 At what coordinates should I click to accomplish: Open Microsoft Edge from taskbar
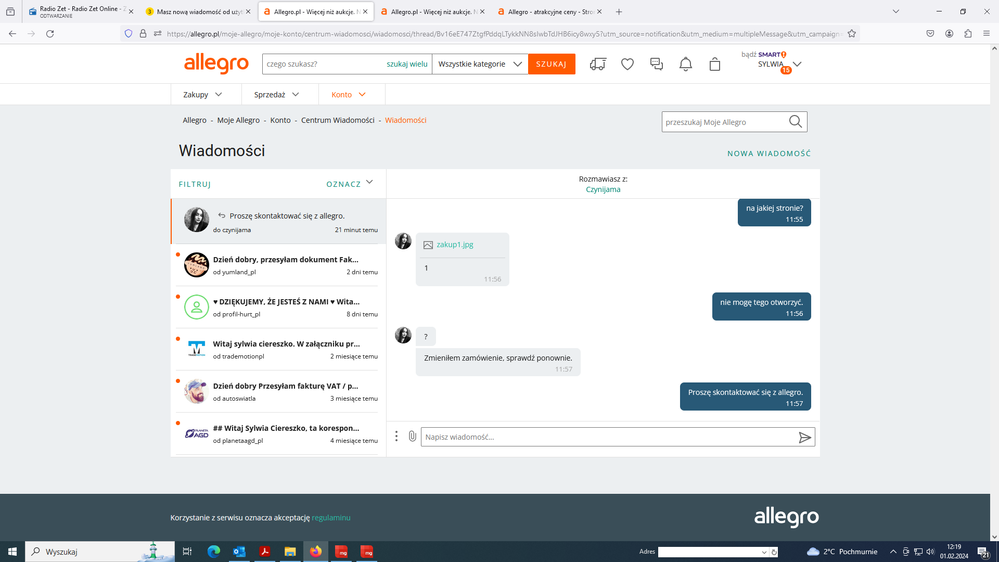(x=213, y=551)
